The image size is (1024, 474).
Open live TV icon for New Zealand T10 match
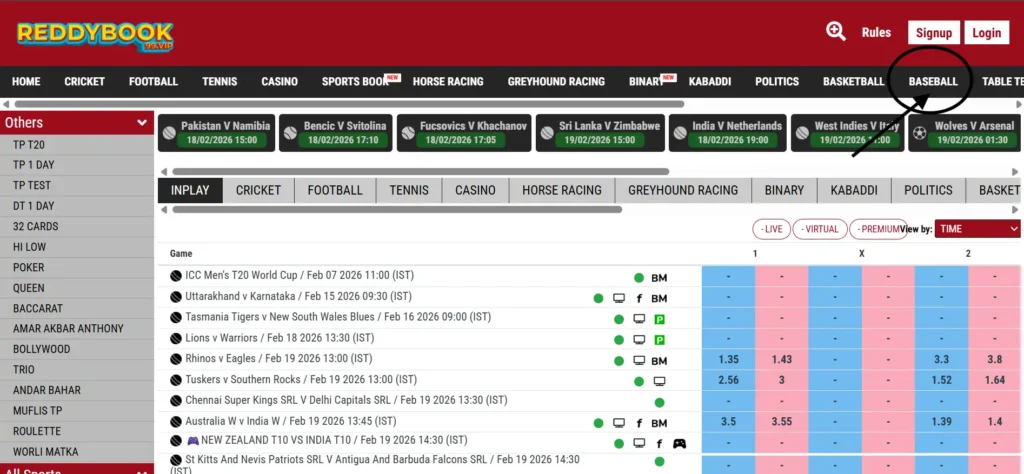tap(639, 443)
